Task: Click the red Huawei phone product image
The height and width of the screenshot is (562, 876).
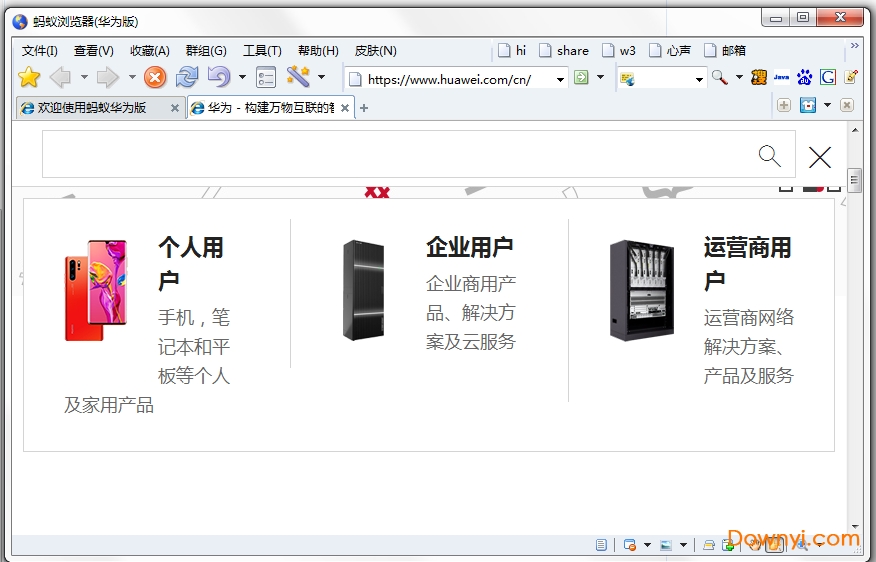Action: coord(96,290)
